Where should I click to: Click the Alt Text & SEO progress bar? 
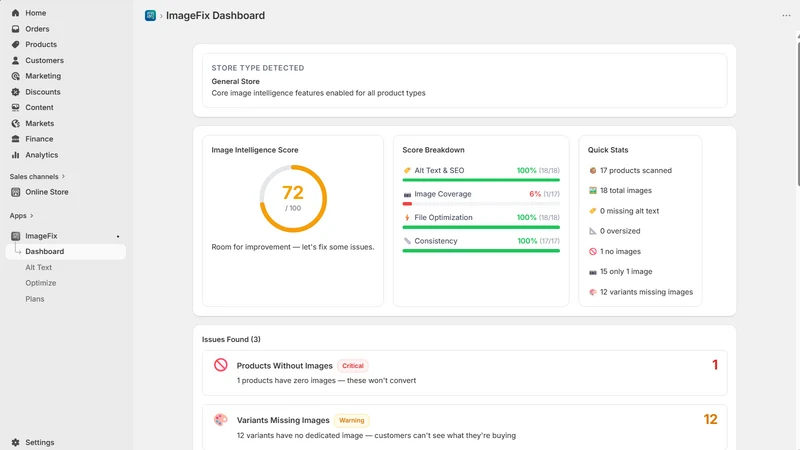[481, 180]
